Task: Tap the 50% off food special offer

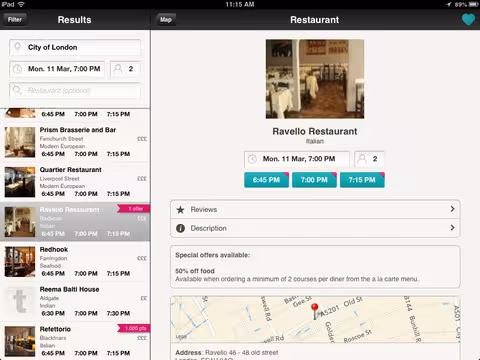Action: [297, 275]
